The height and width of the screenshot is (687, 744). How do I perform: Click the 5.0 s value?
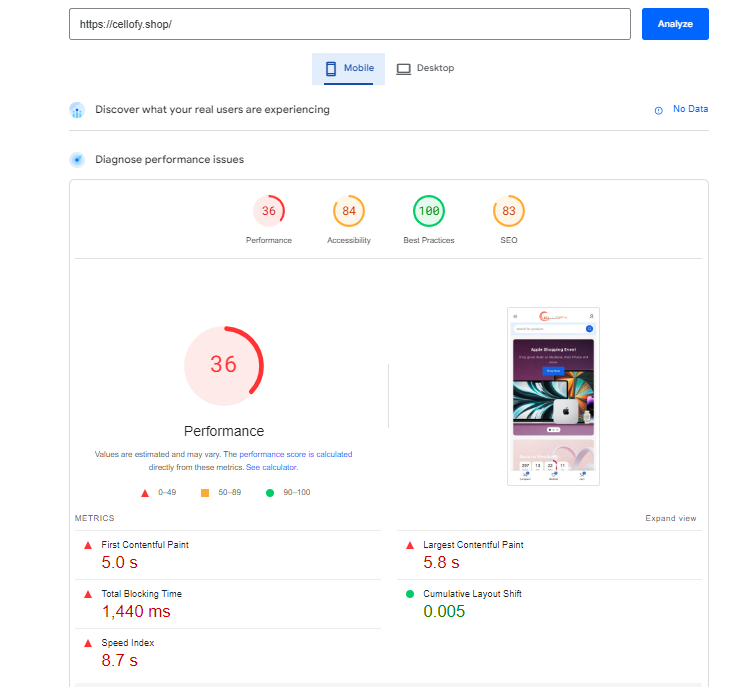pos(120,562)
